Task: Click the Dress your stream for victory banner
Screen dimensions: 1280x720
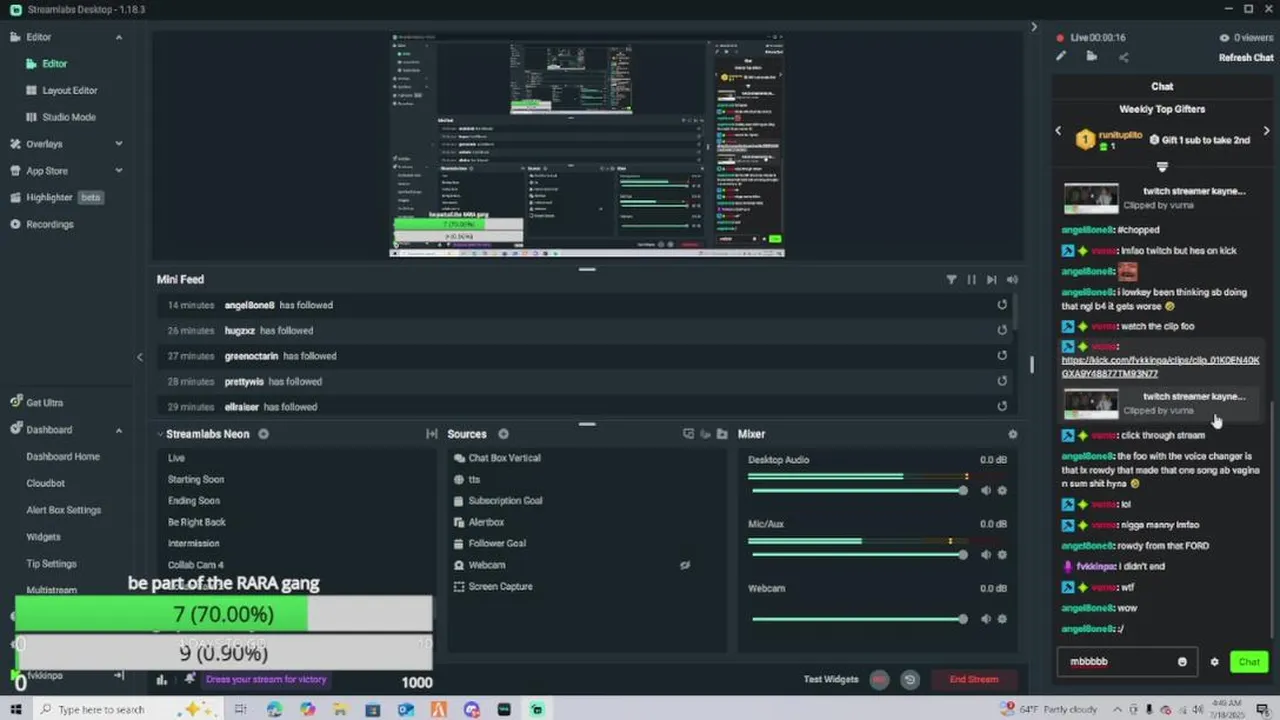Action: [266, 680]
